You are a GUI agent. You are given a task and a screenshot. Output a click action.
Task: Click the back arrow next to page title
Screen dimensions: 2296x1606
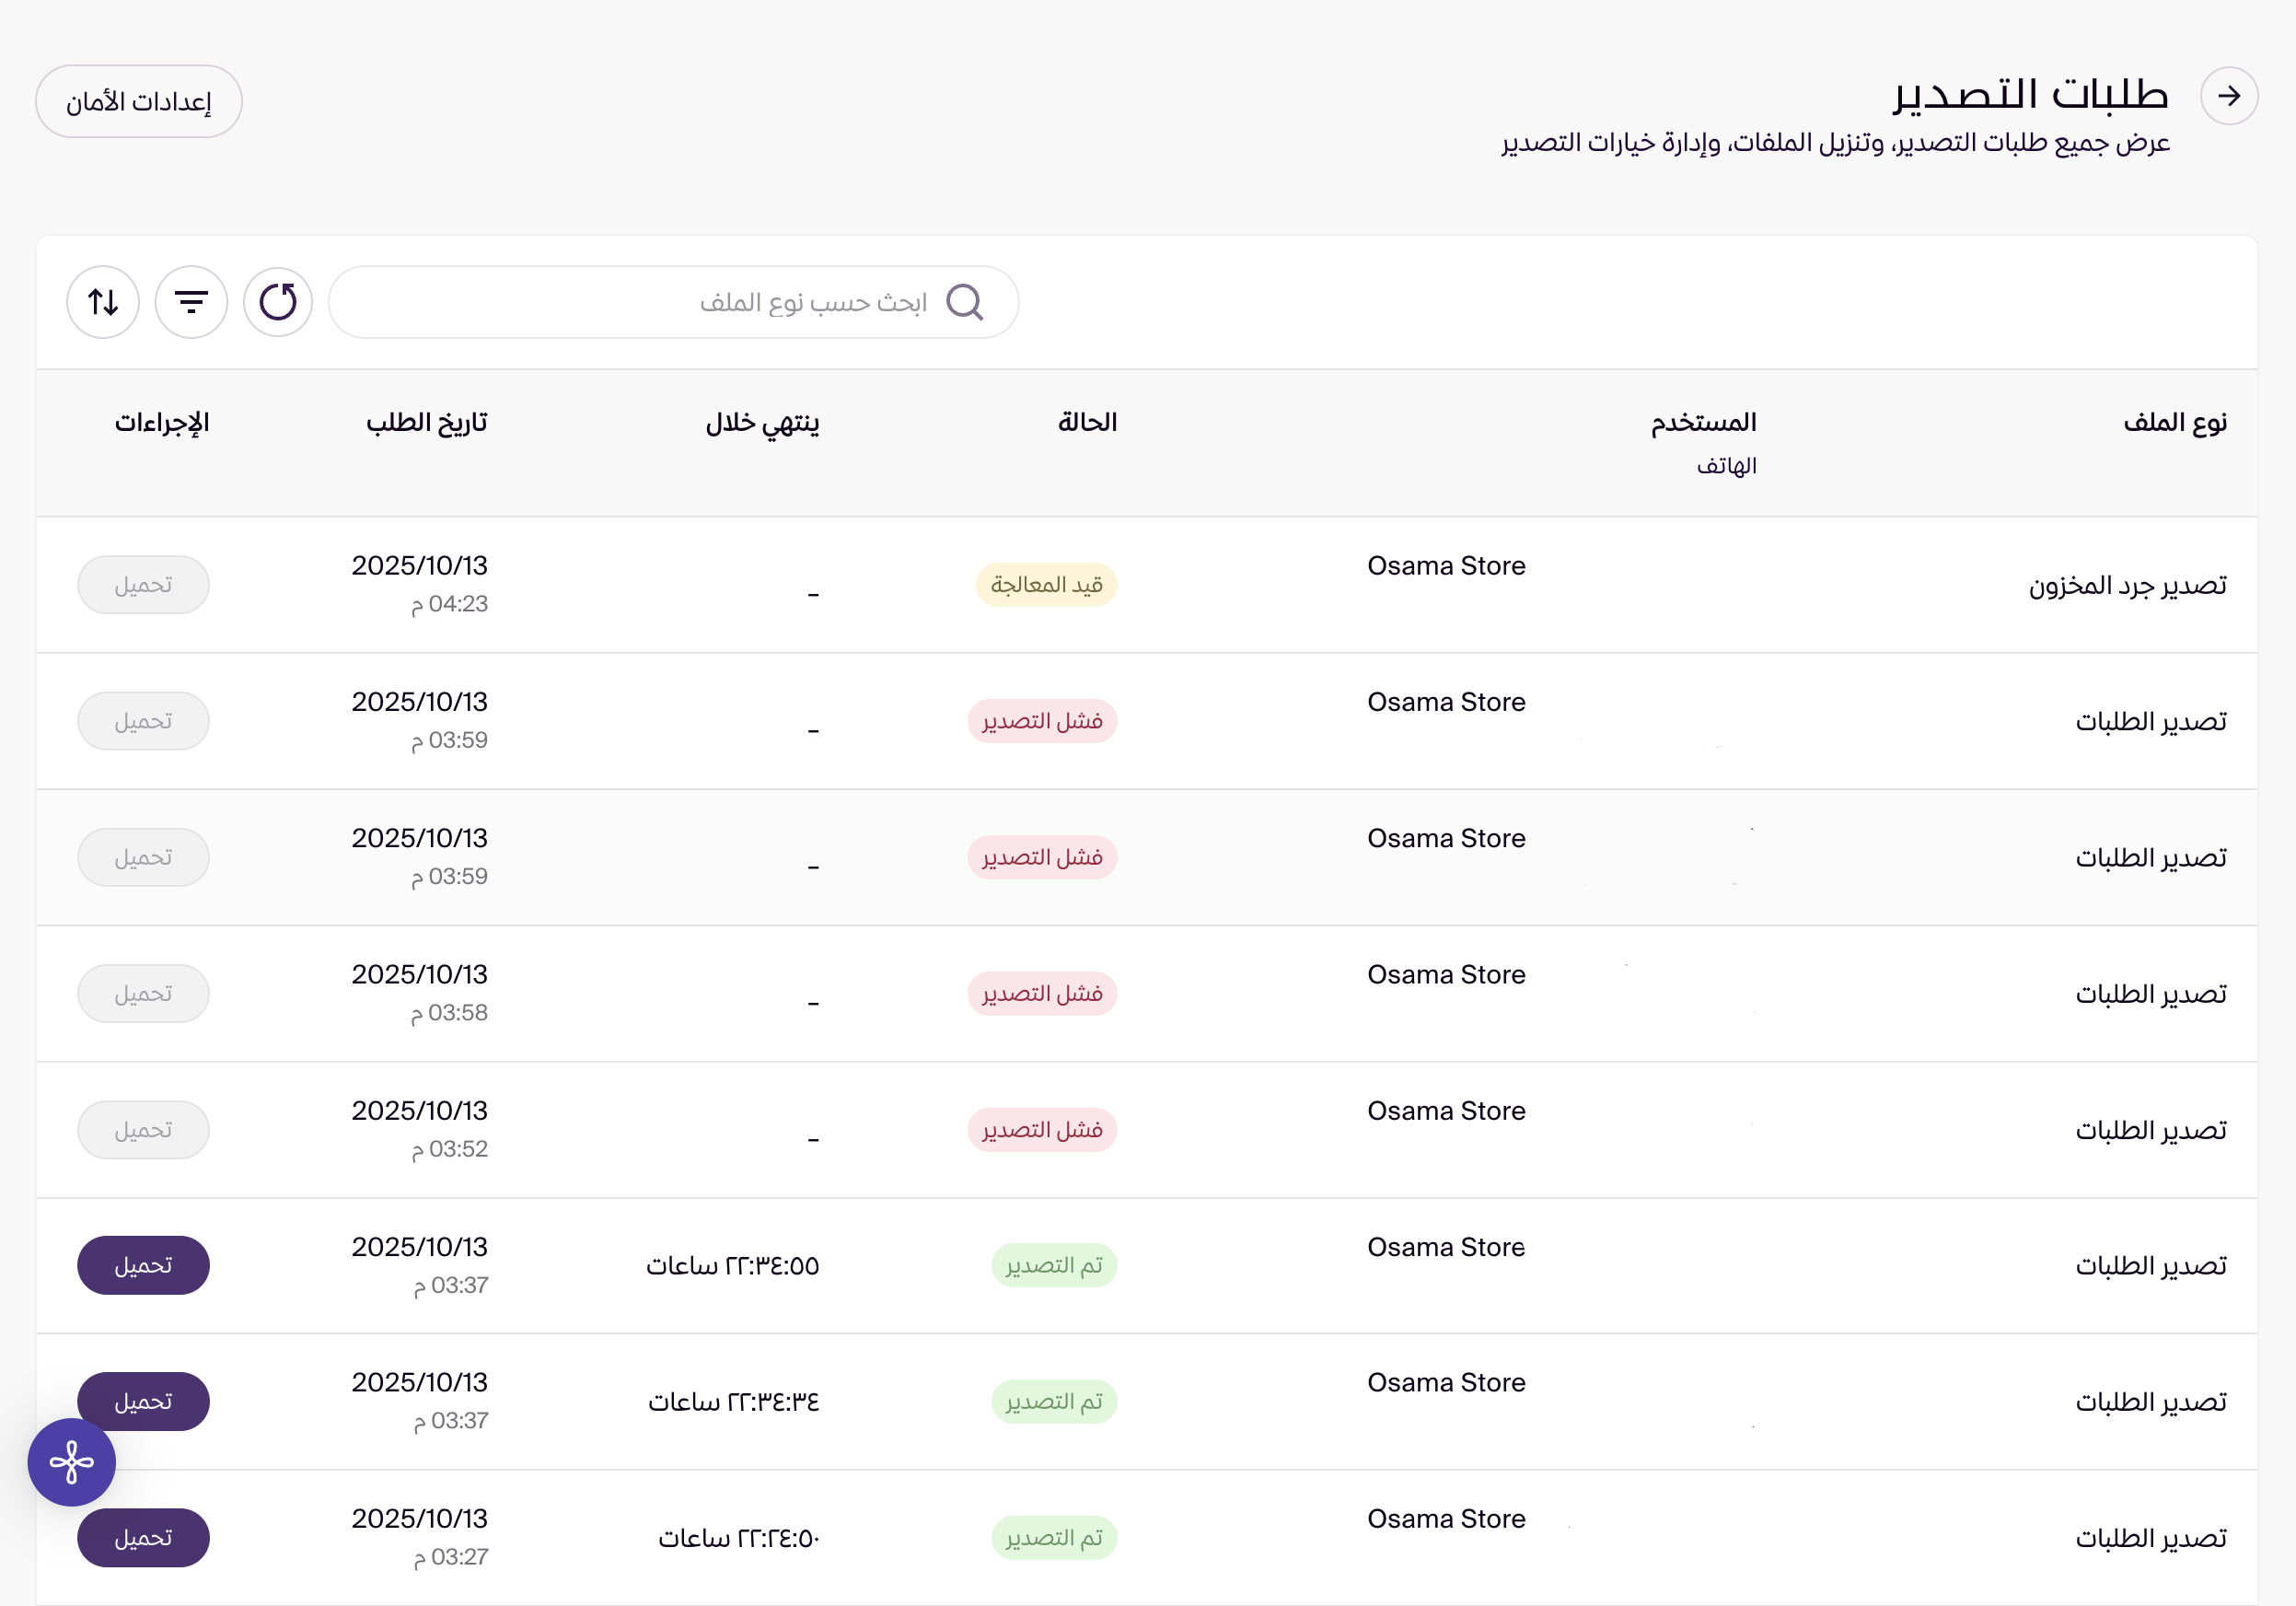coord(2228,96)
